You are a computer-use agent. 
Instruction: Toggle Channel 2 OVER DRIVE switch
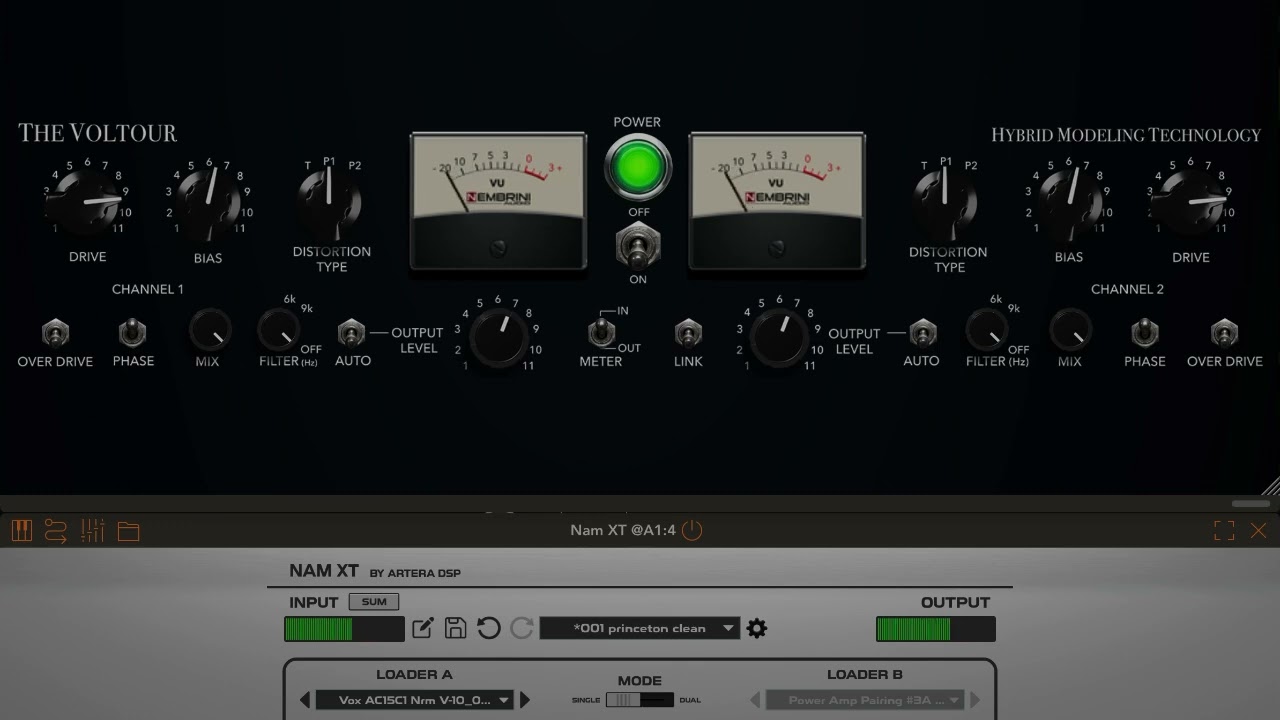click(x=1224, y=332)
